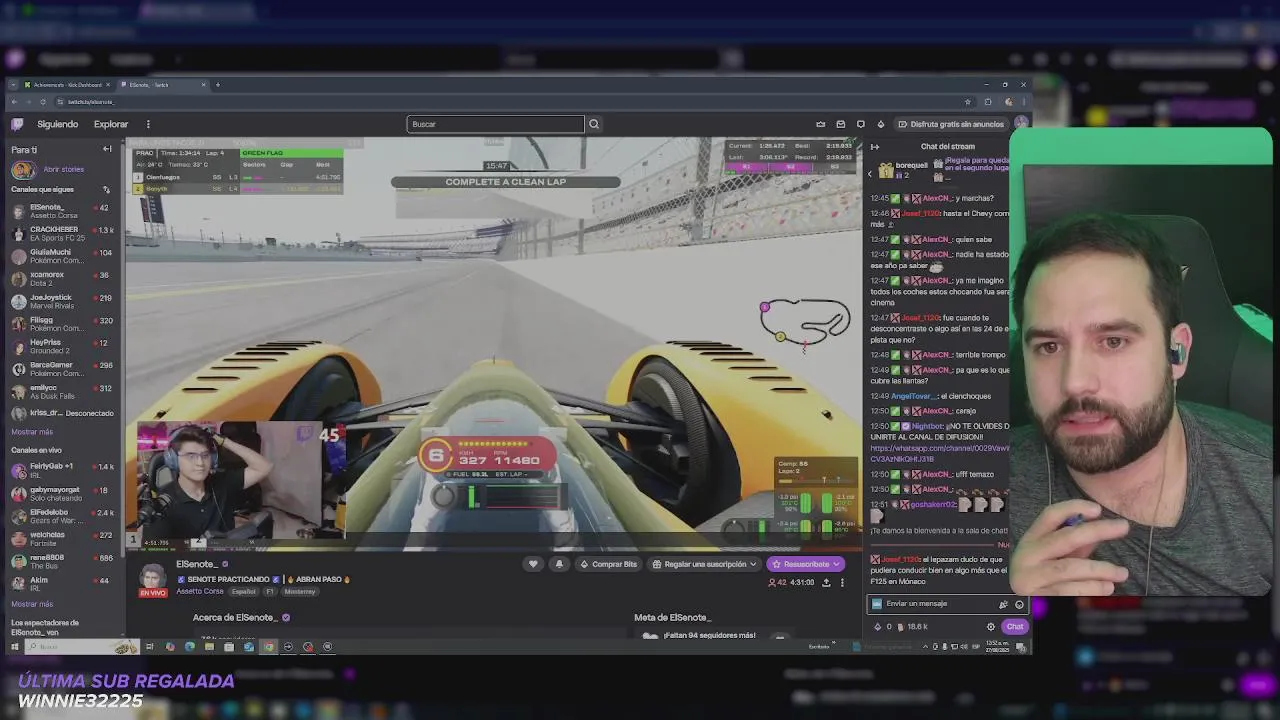Click the ElSenote_ EN VIVO avatar
The height and width of the screenshot is (720, 1280).
point(152,579)
